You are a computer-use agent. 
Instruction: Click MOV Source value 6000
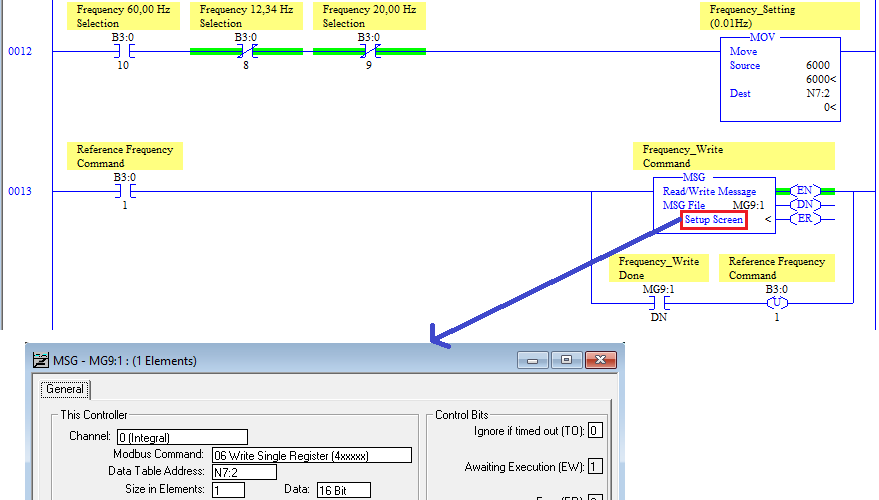[x=818, y=65]
